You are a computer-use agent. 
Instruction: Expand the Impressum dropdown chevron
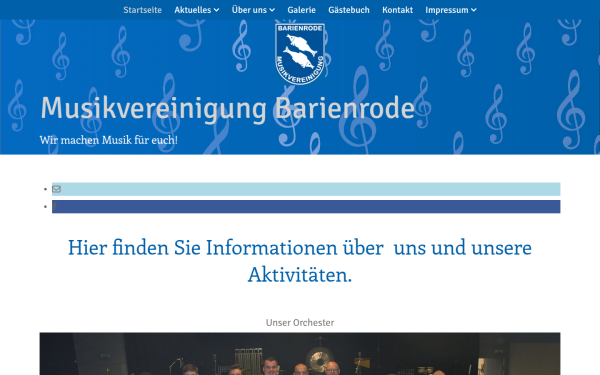pos(474,10)
